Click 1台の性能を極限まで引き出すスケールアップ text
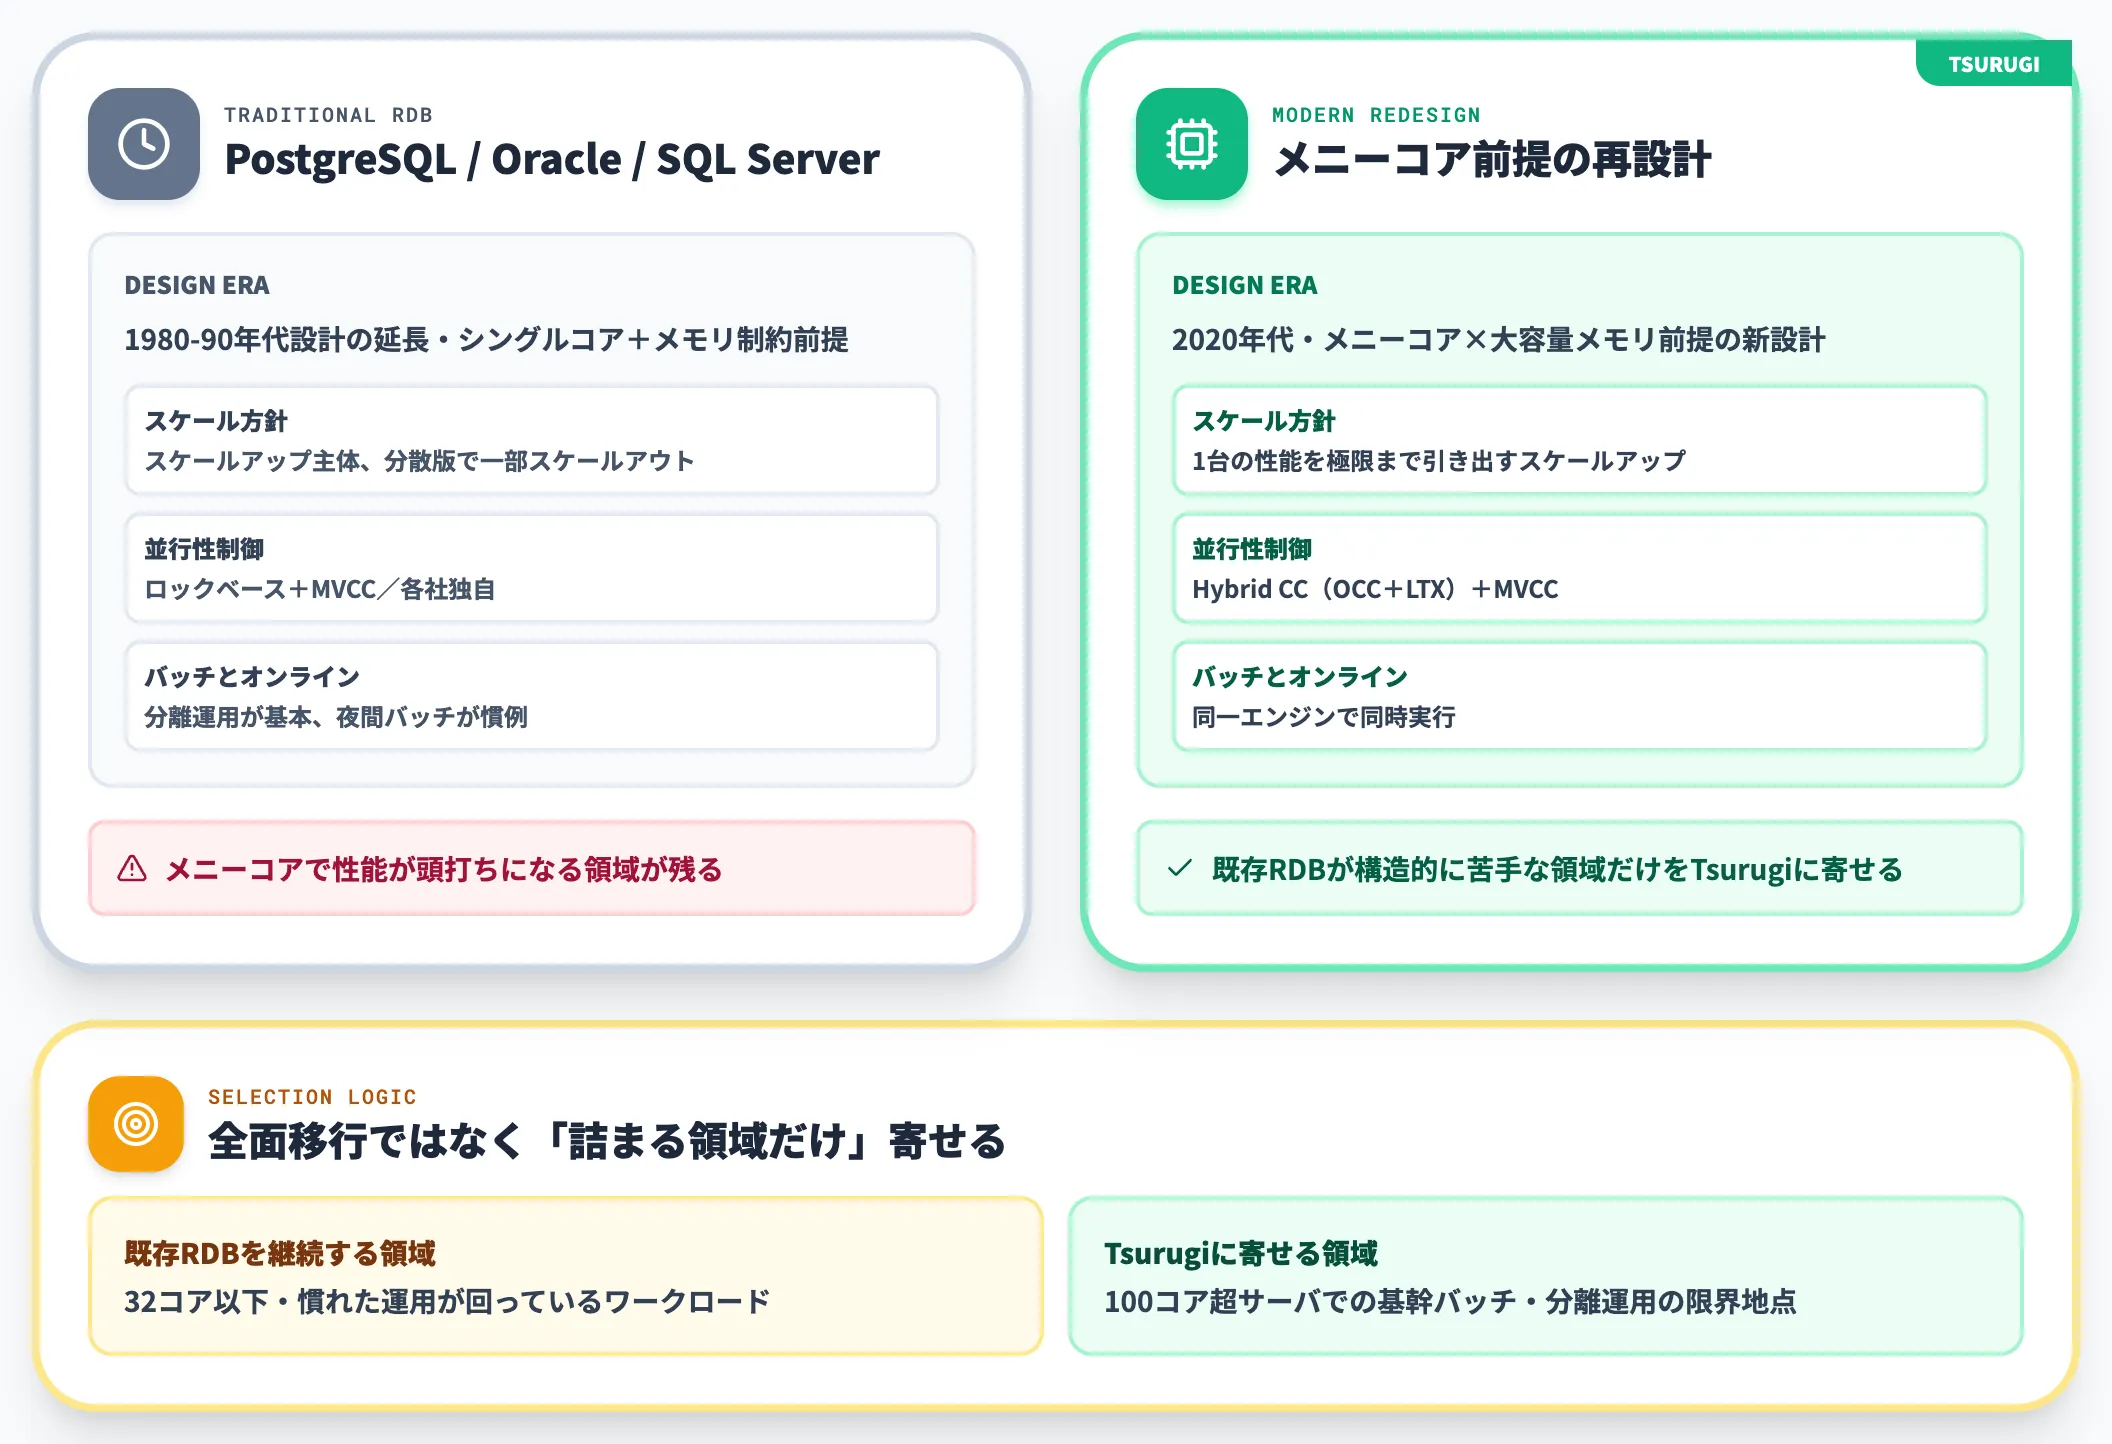 click(1439, 461)
